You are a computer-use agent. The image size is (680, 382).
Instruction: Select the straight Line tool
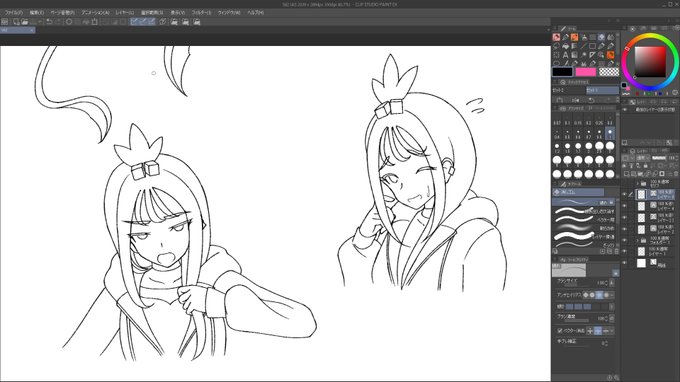click(x=583, y=46)
